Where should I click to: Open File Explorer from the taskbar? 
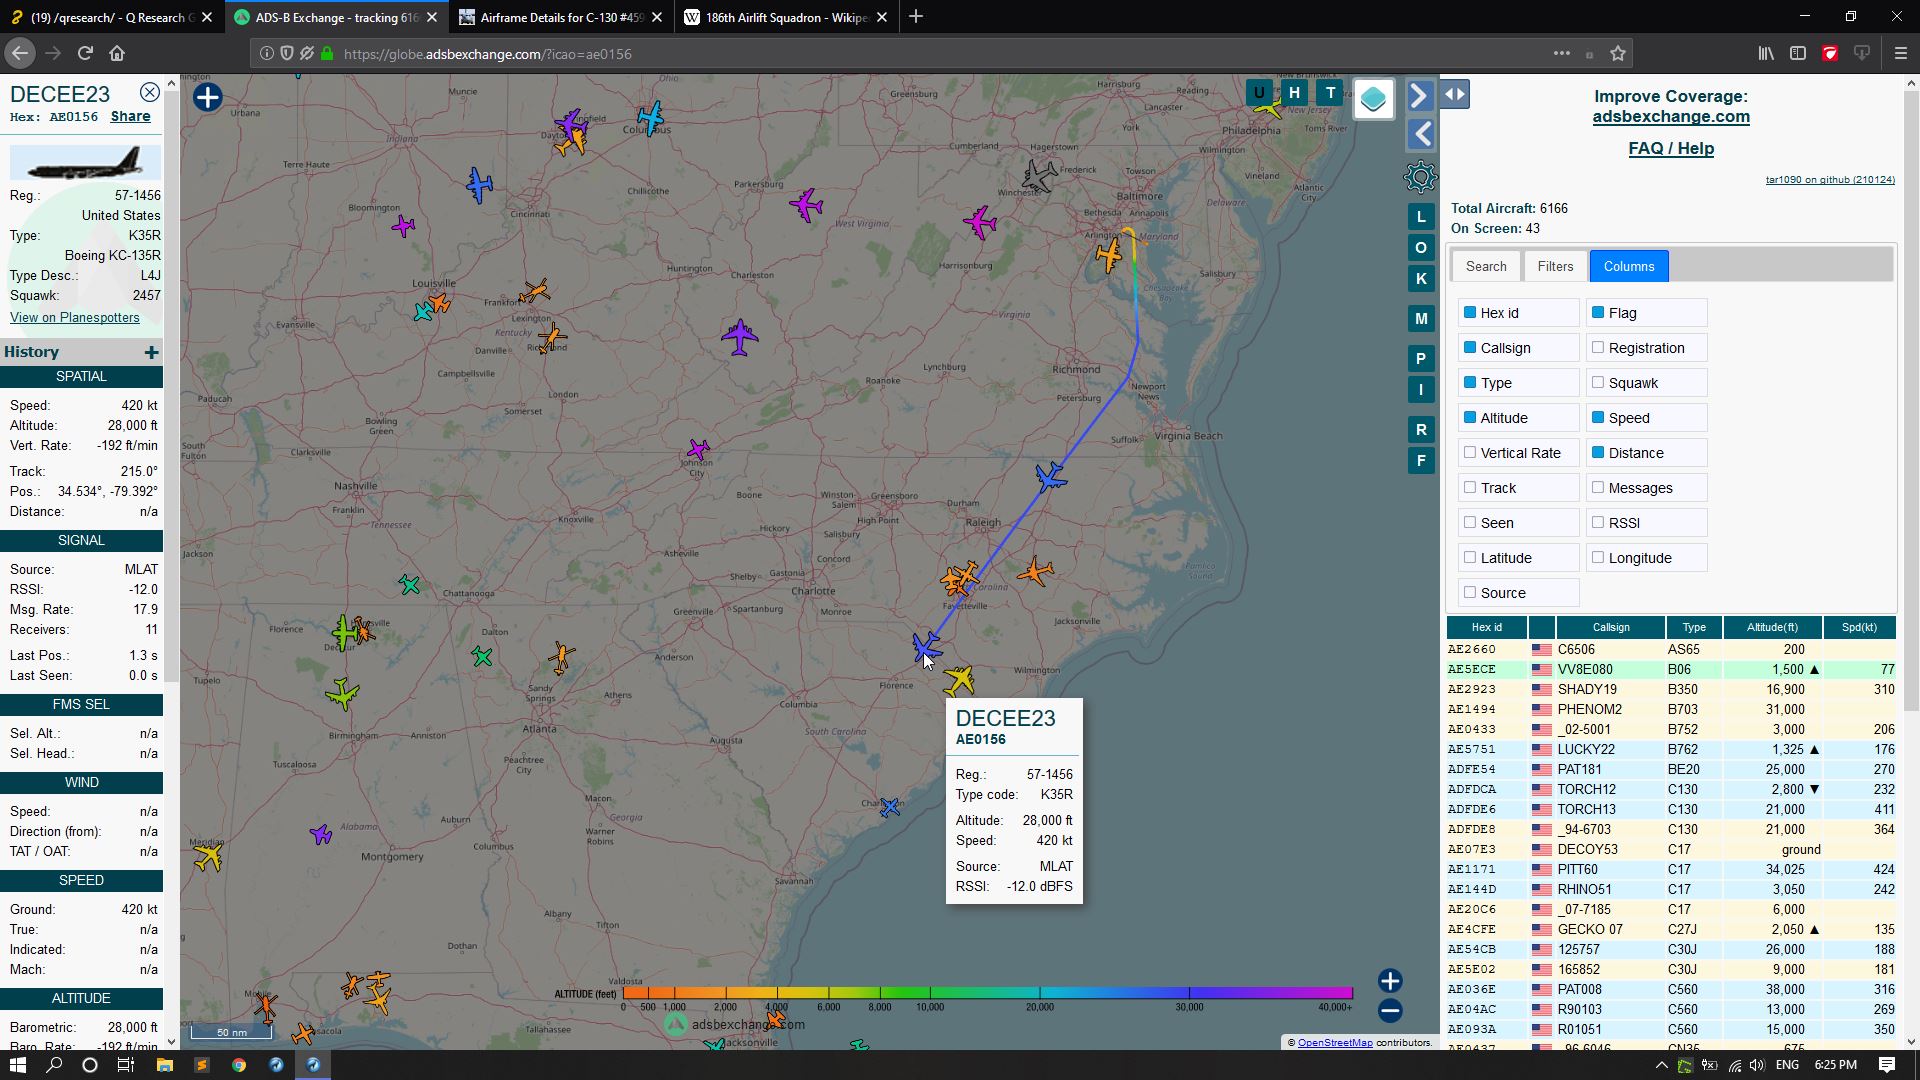164,1065
